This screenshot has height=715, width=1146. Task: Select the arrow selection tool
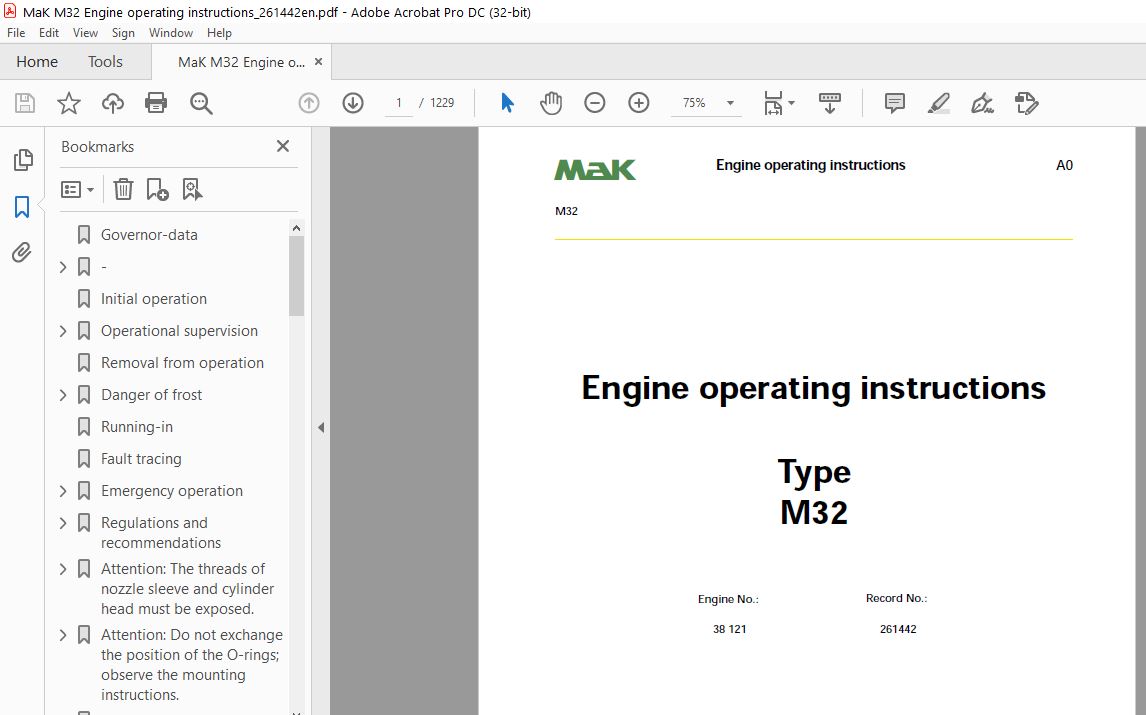point(507,103)
